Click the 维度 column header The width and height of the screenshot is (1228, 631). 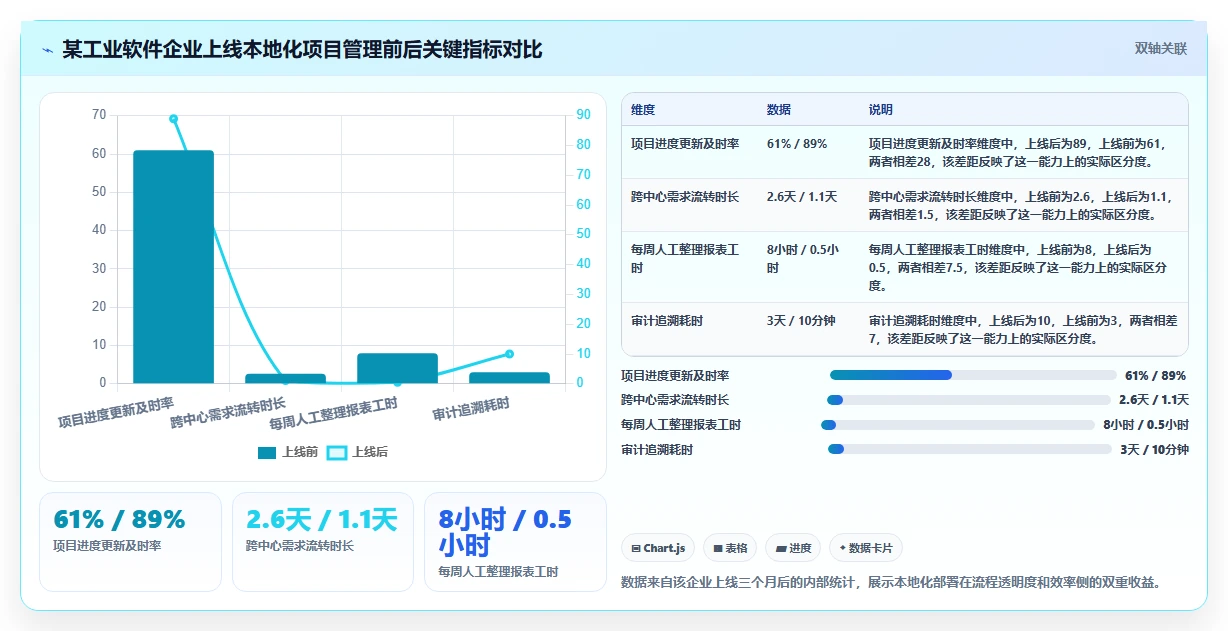(643, 110)
